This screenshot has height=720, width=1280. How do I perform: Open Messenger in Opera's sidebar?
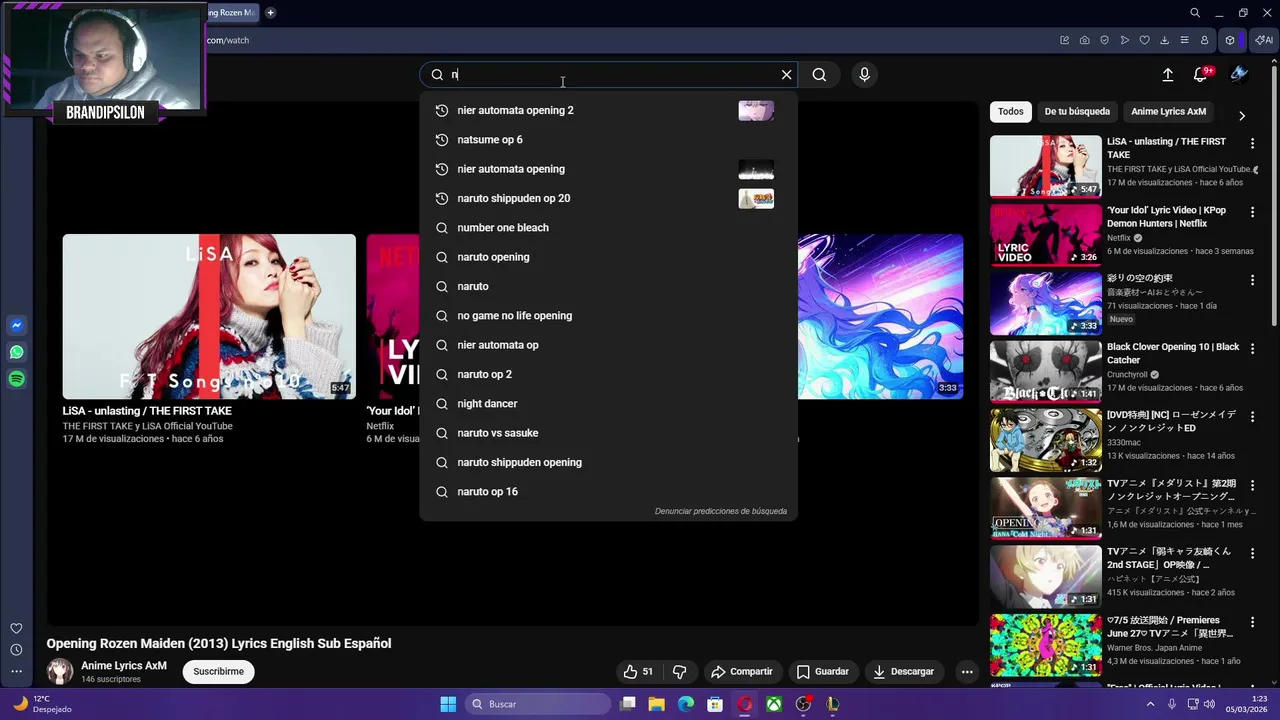[16, 325]
